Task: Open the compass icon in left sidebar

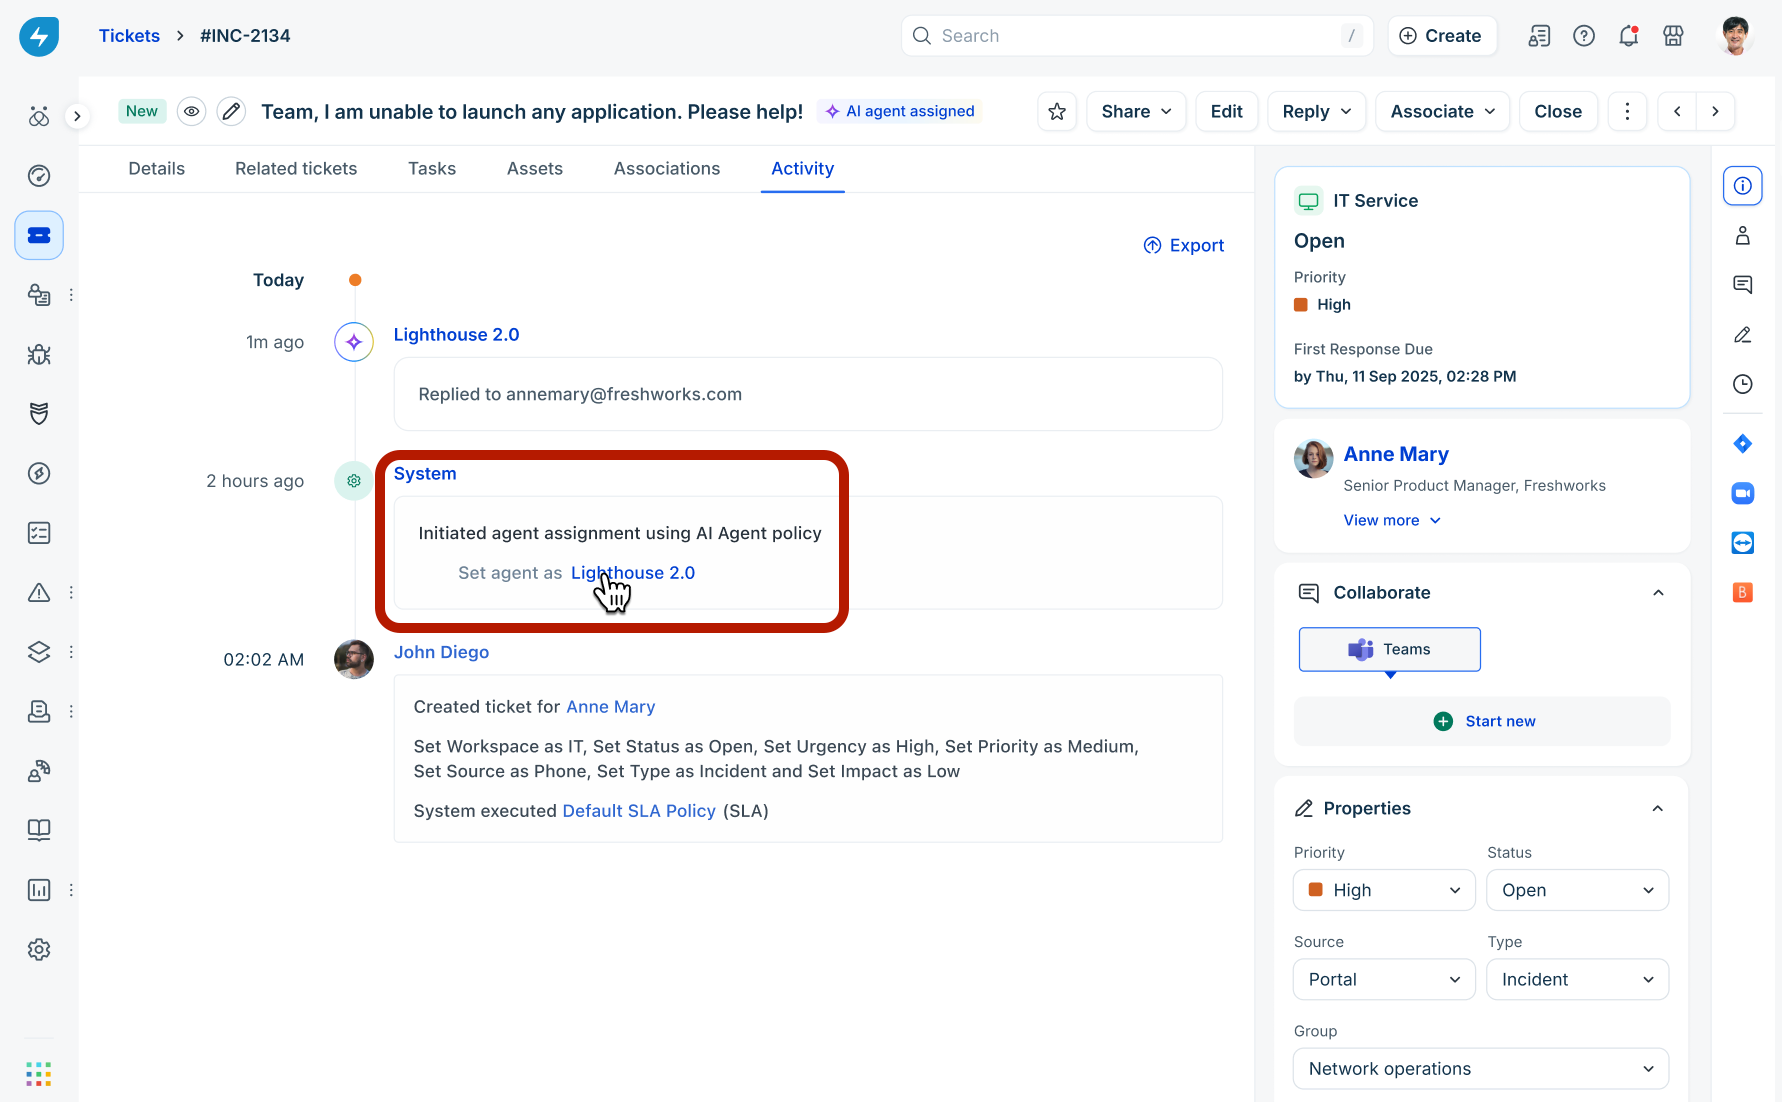Action: pyautogui.click(x=39, y=473)
